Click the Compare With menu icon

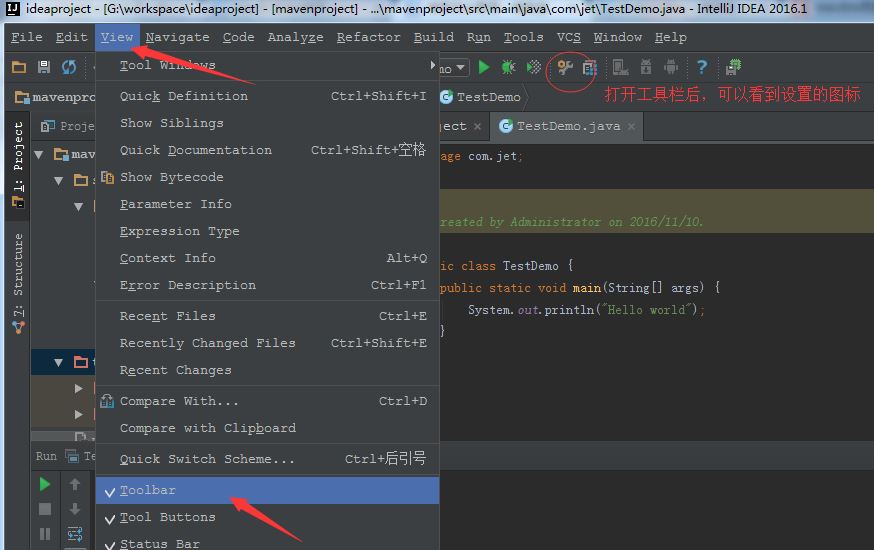[107, 401]
